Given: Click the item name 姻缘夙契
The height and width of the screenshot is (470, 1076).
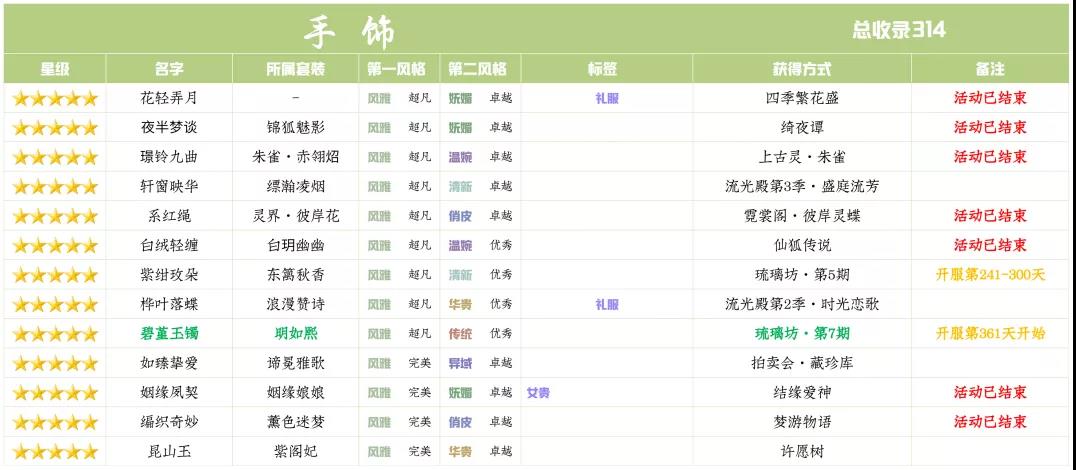Looking at the screenshot, I should tap(169, 393).
